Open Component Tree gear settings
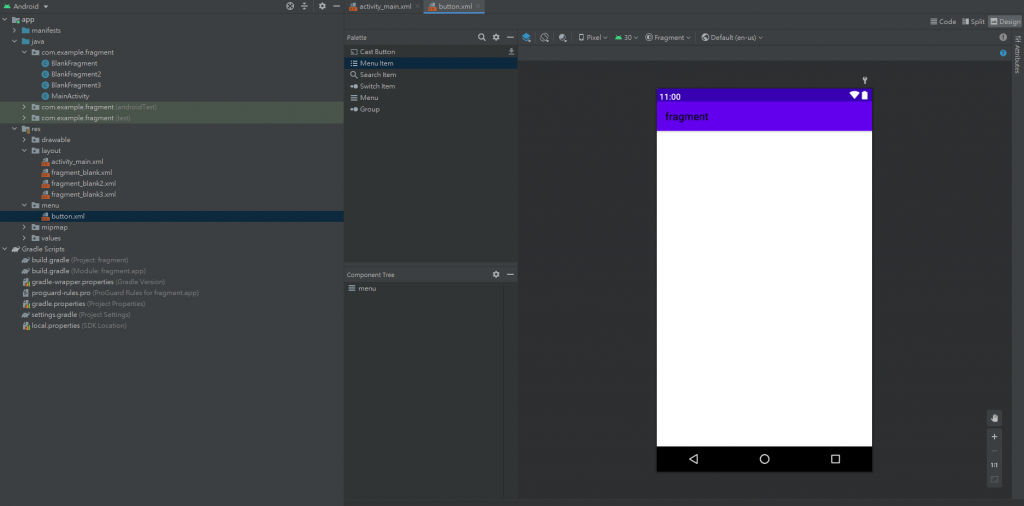This screenshot has height=506, width=1024. (496, 274)
